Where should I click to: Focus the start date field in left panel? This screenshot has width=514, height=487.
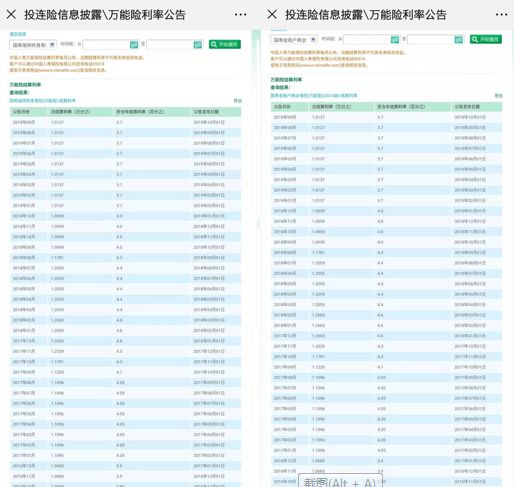(106, 44)
